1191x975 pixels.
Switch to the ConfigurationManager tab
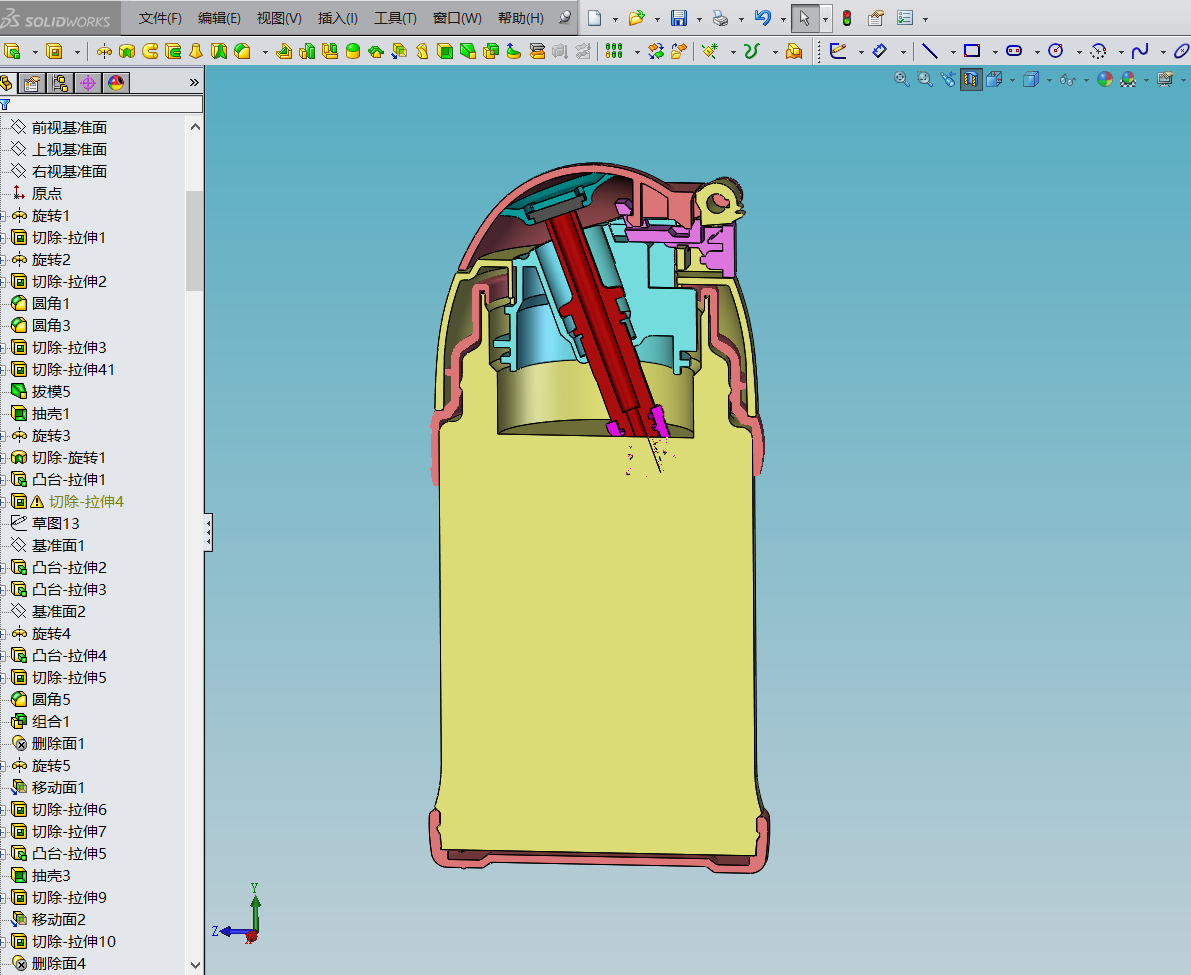[x=60, y=82]
